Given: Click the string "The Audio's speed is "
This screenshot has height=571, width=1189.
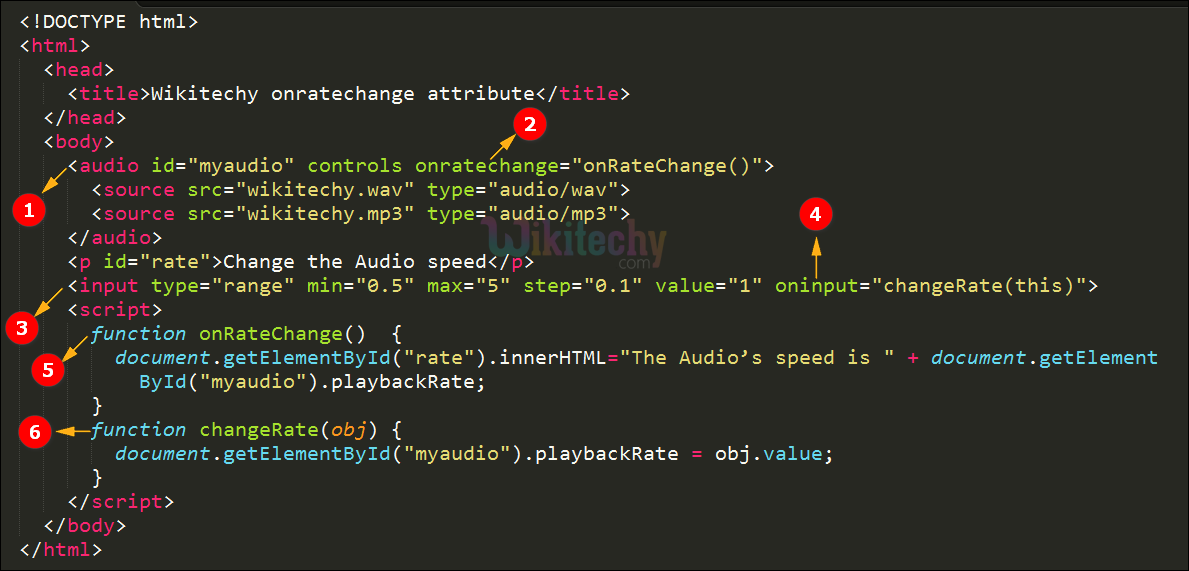Looking at the screenshot, I should tap(756, 358).
